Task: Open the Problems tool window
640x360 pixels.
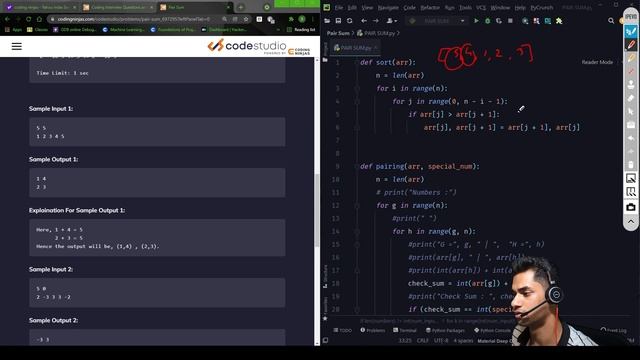Action: pos(372,331)
